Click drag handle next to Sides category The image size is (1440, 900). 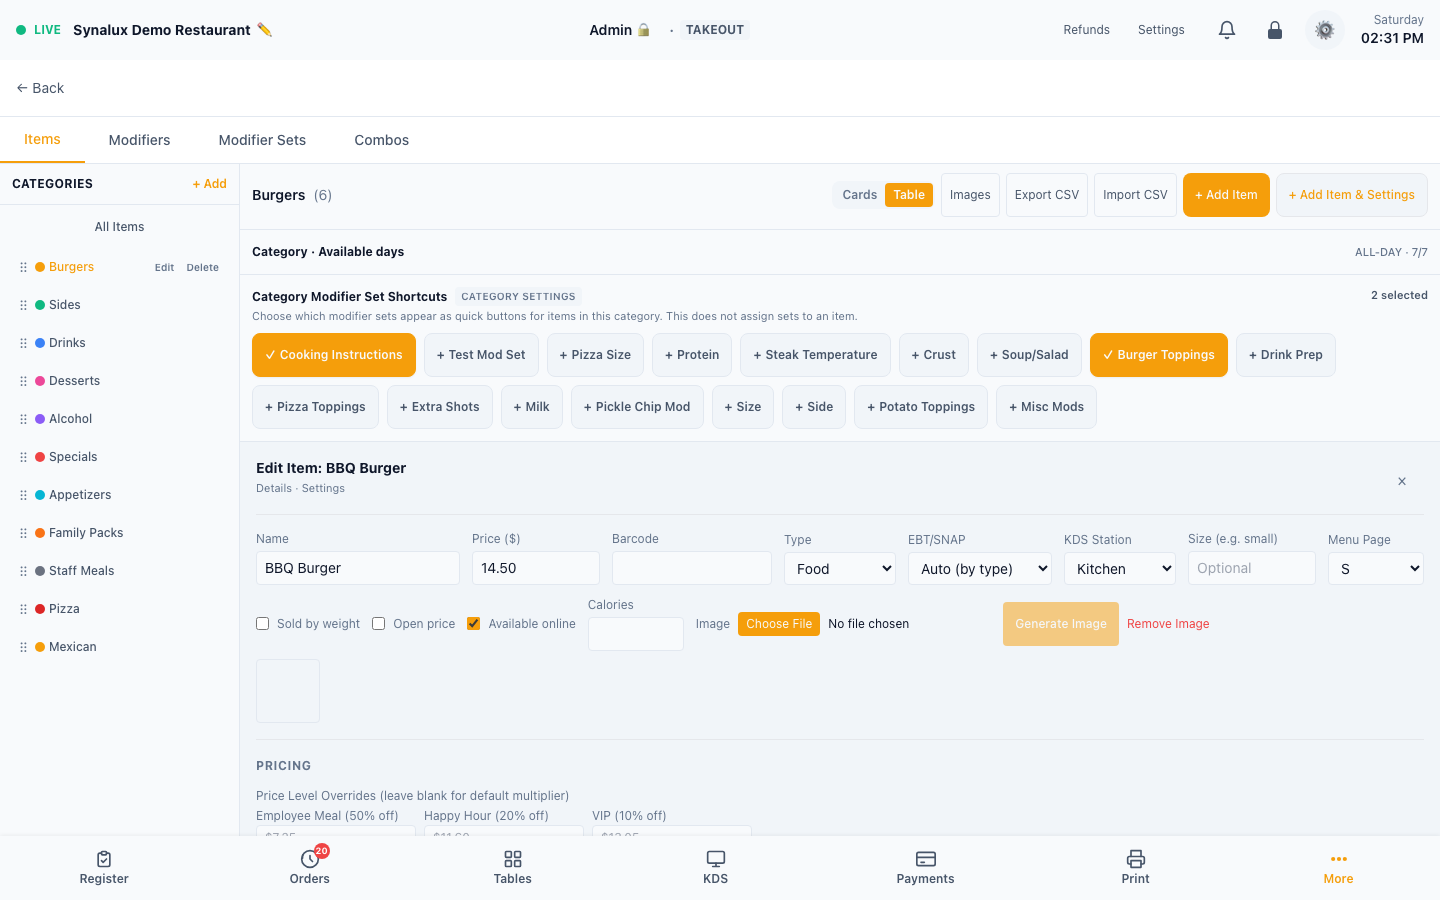click(x=23, y=305)
